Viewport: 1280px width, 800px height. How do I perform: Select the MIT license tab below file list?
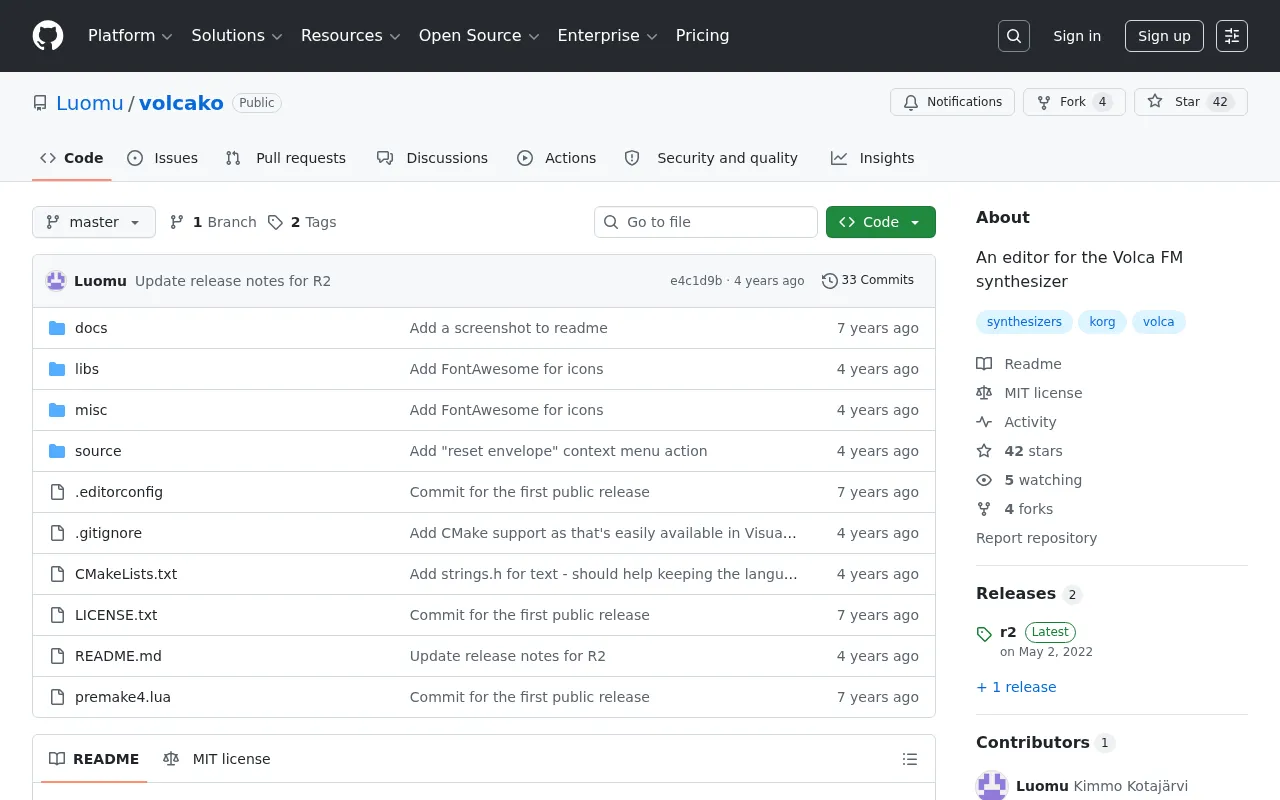pos(217,759)
